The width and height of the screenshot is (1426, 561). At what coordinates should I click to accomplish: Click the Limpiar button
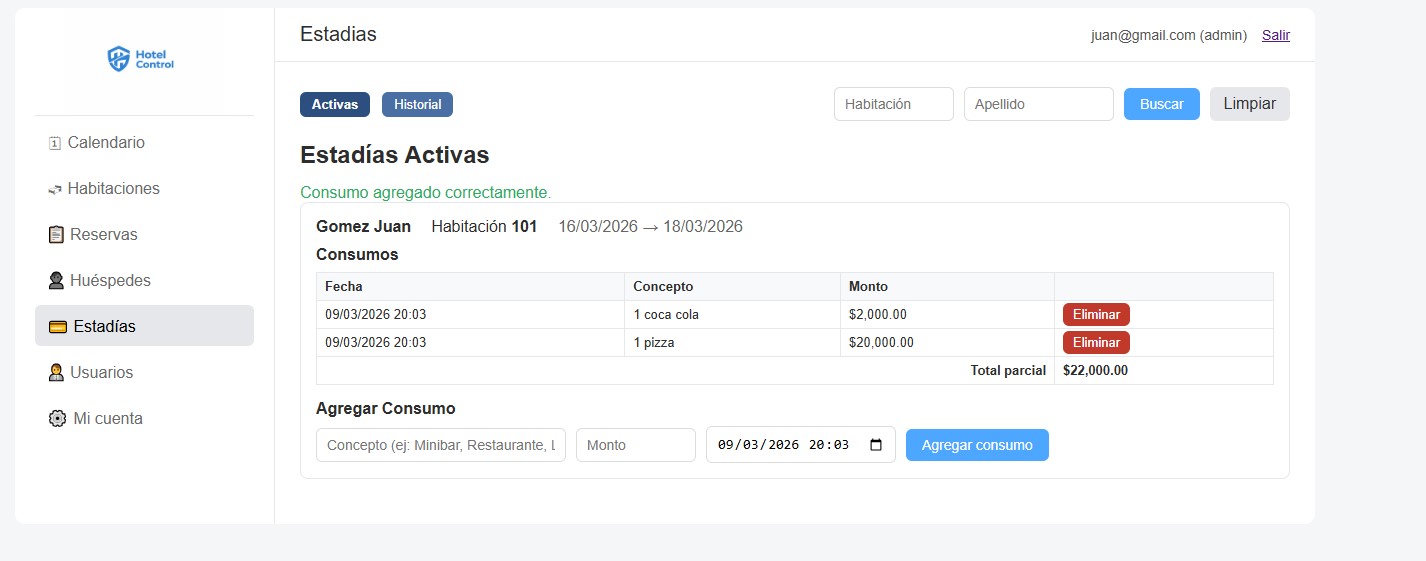(1250, 104)
